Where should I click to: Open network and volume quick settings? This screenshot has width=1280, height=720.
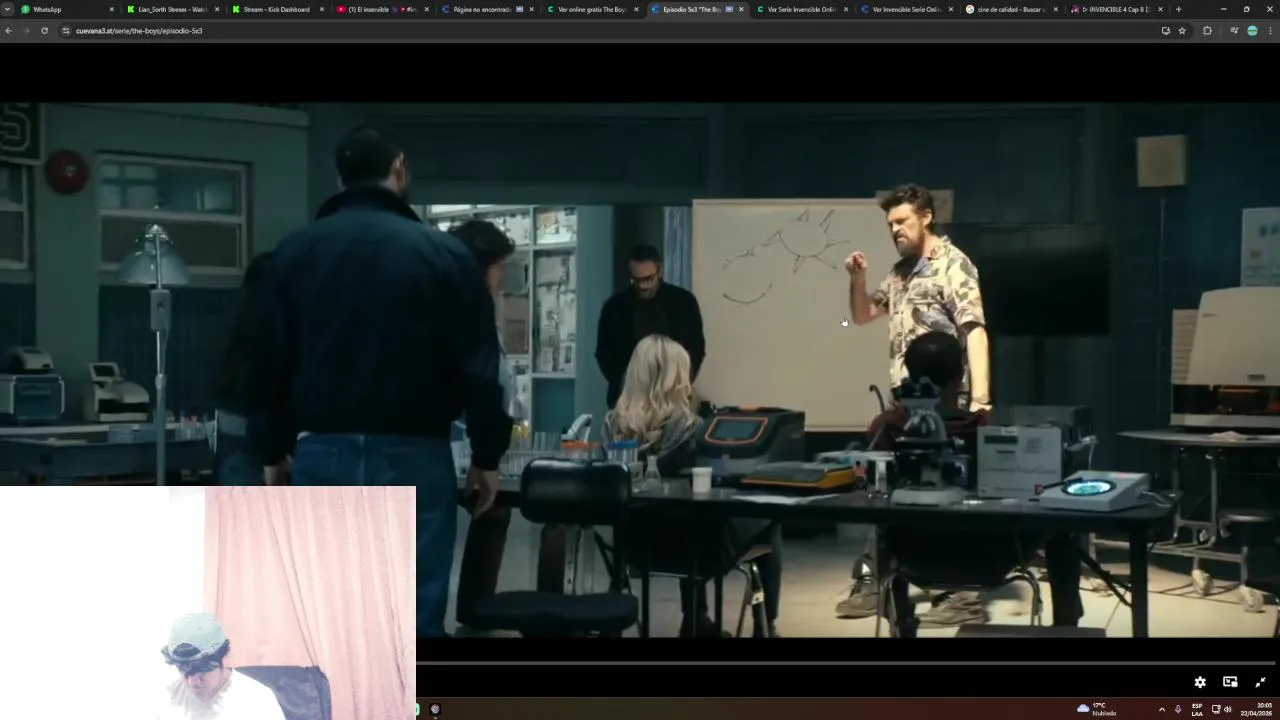[1222, 709]
